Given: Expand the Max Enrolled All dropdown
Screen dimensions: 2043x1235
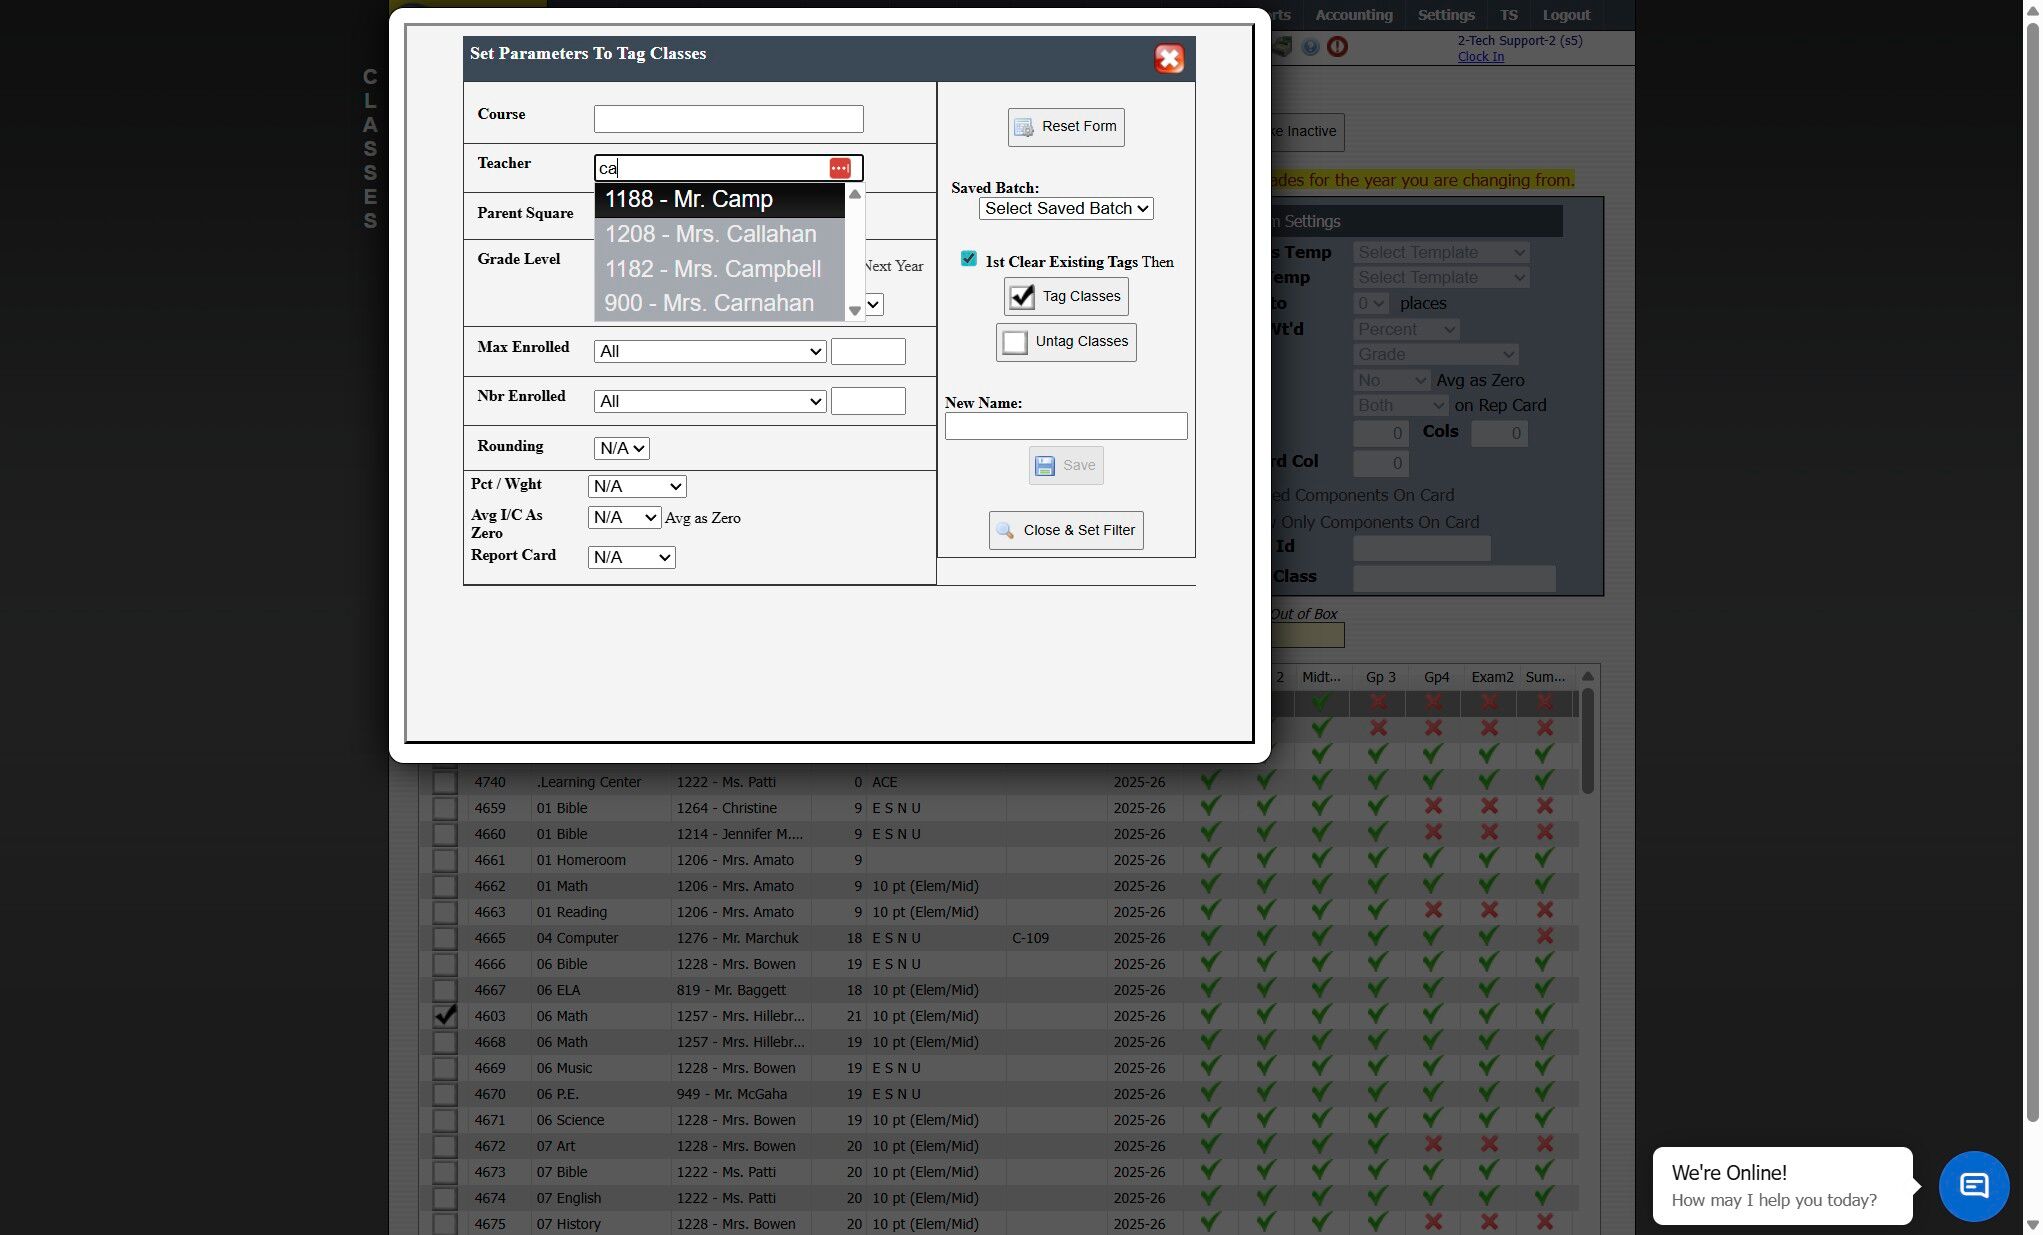Looking at the screenshot, I should point(709,352).
